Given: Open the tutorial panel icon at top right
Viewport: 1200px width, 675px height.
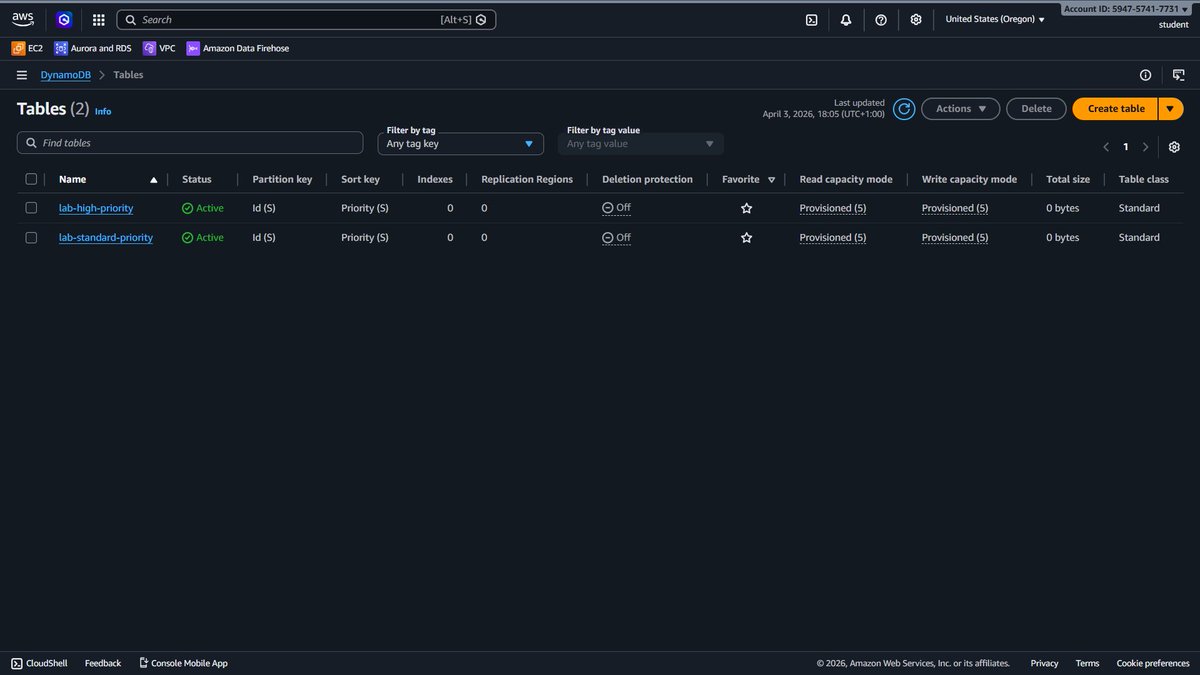Looking at the screenshot, I should (1177, 75).
